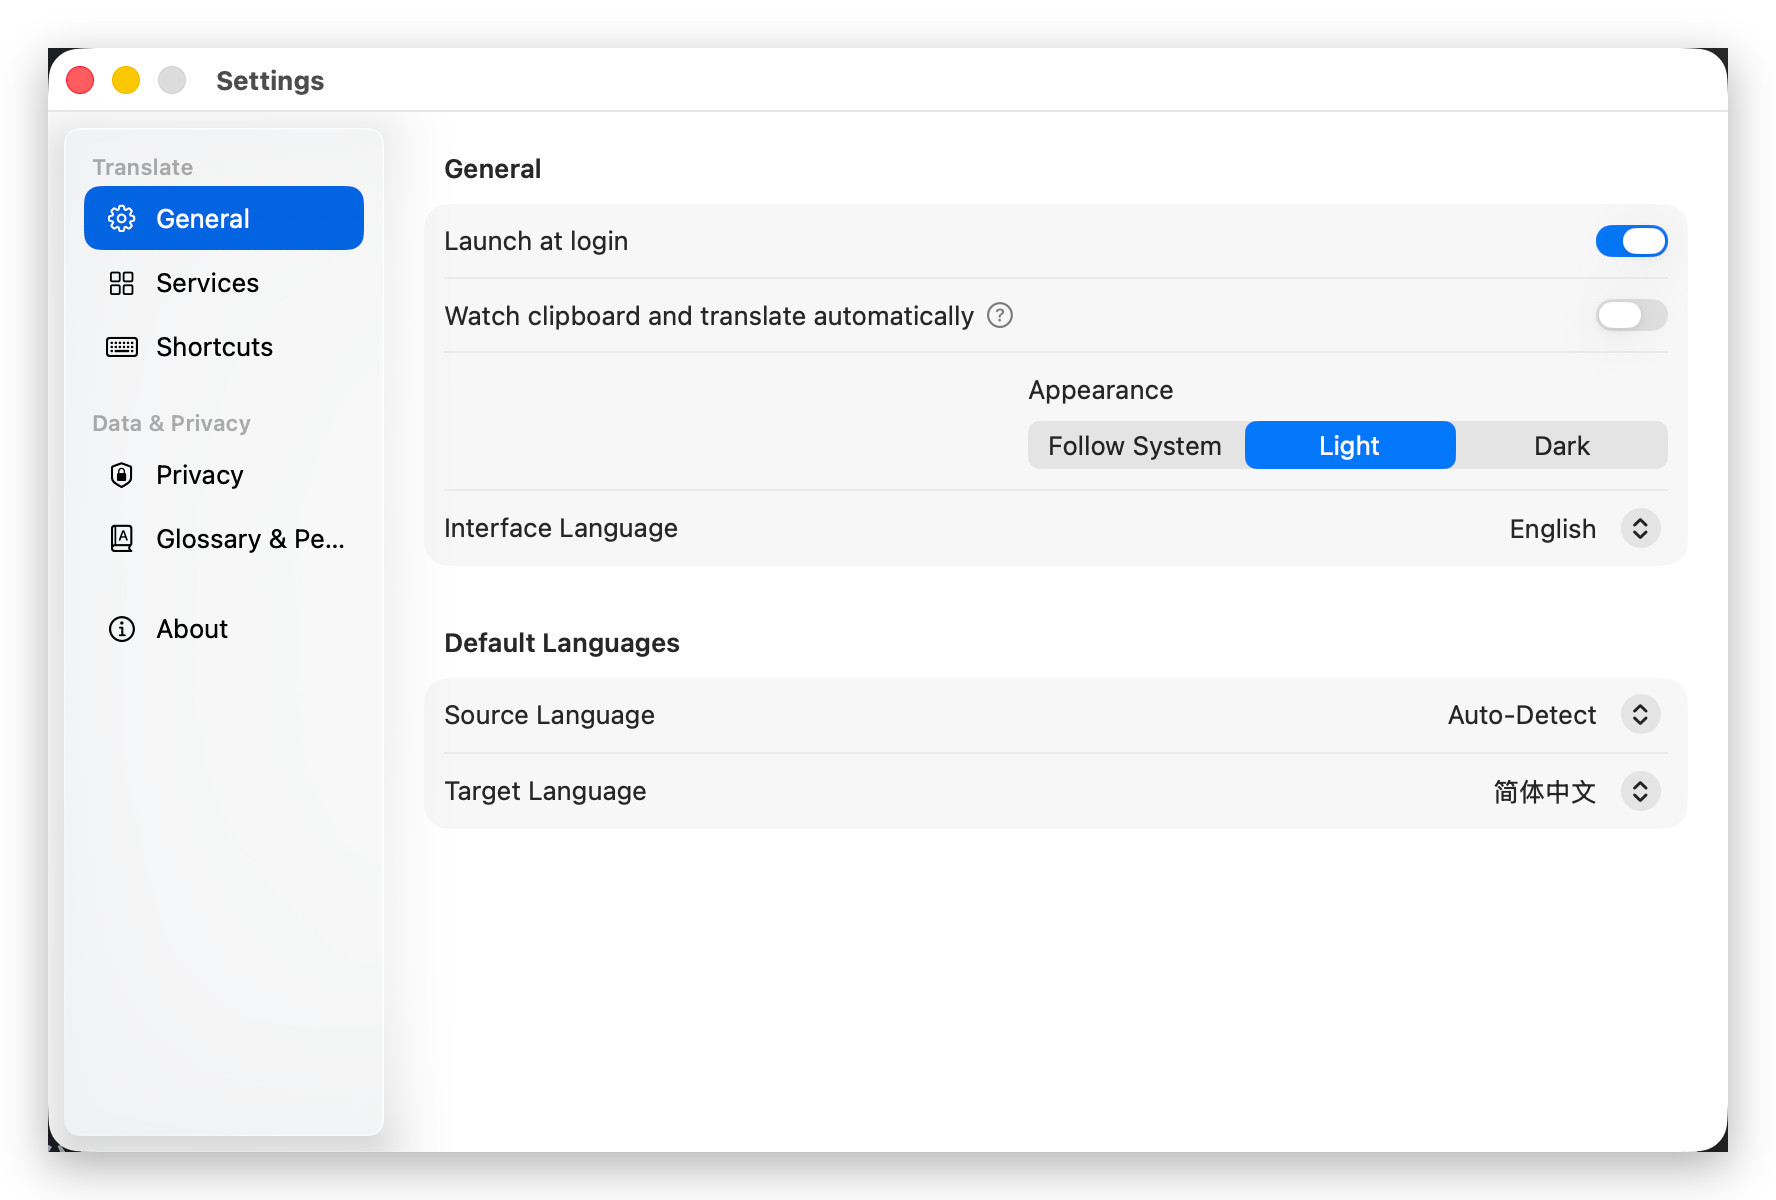This screenshot has height=1200, width=1776.
Task: Open help for clipboard watch option
Action: point(1000,316)
